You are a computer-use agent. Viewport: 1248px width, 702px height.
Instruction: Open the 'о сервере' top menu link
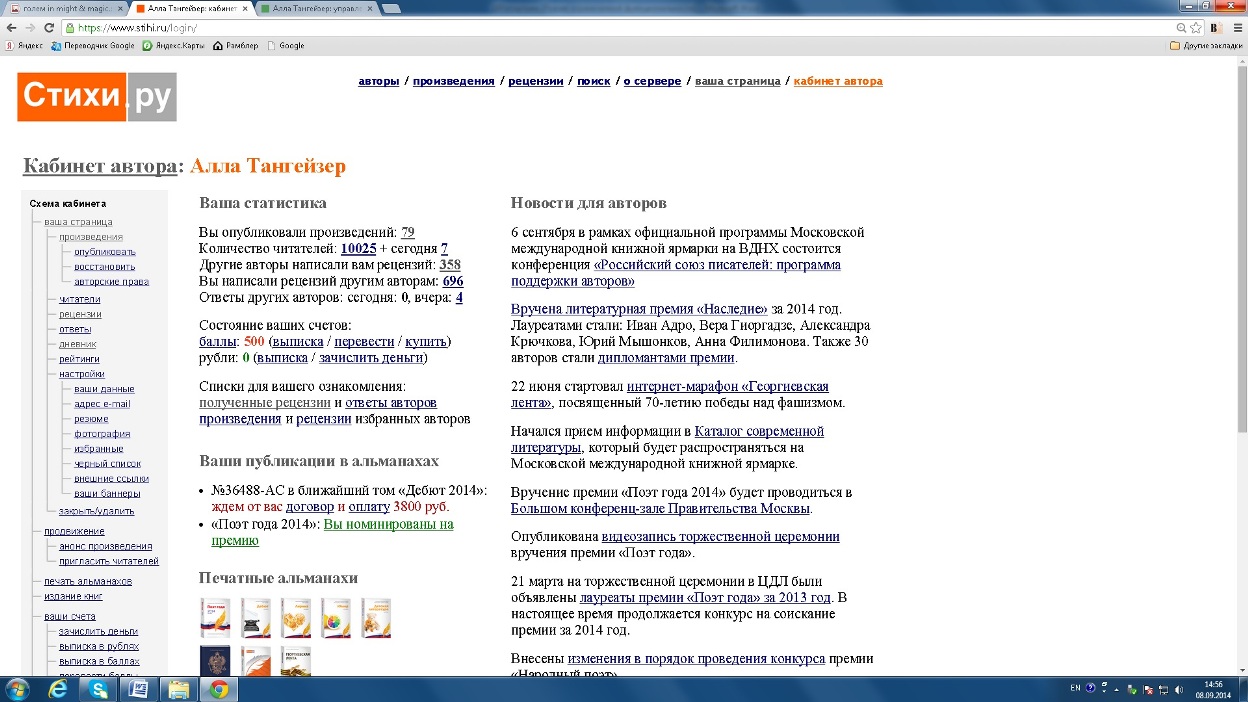[x=652, y=81]
